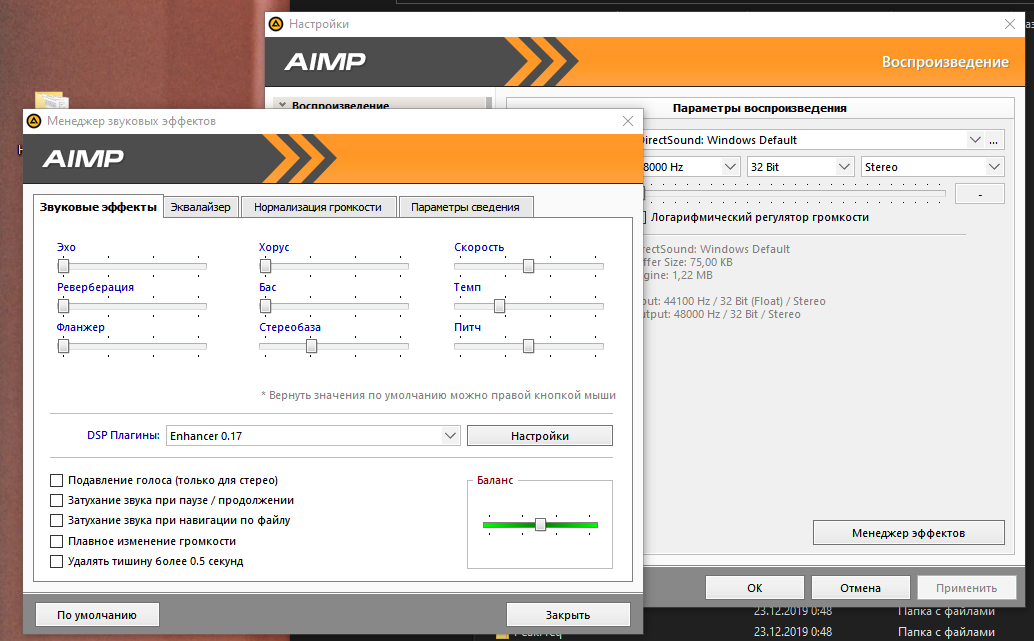Click AIMP logo in the Настройки window header

point(325,61)
